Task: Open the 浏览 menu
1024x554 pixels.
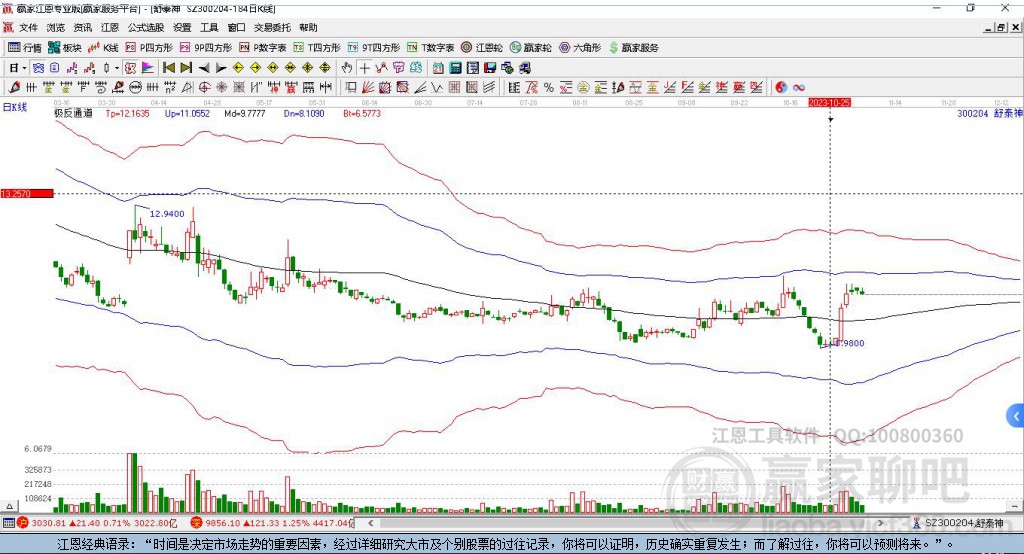Action: pyautogui.click(x=56, y=27)
